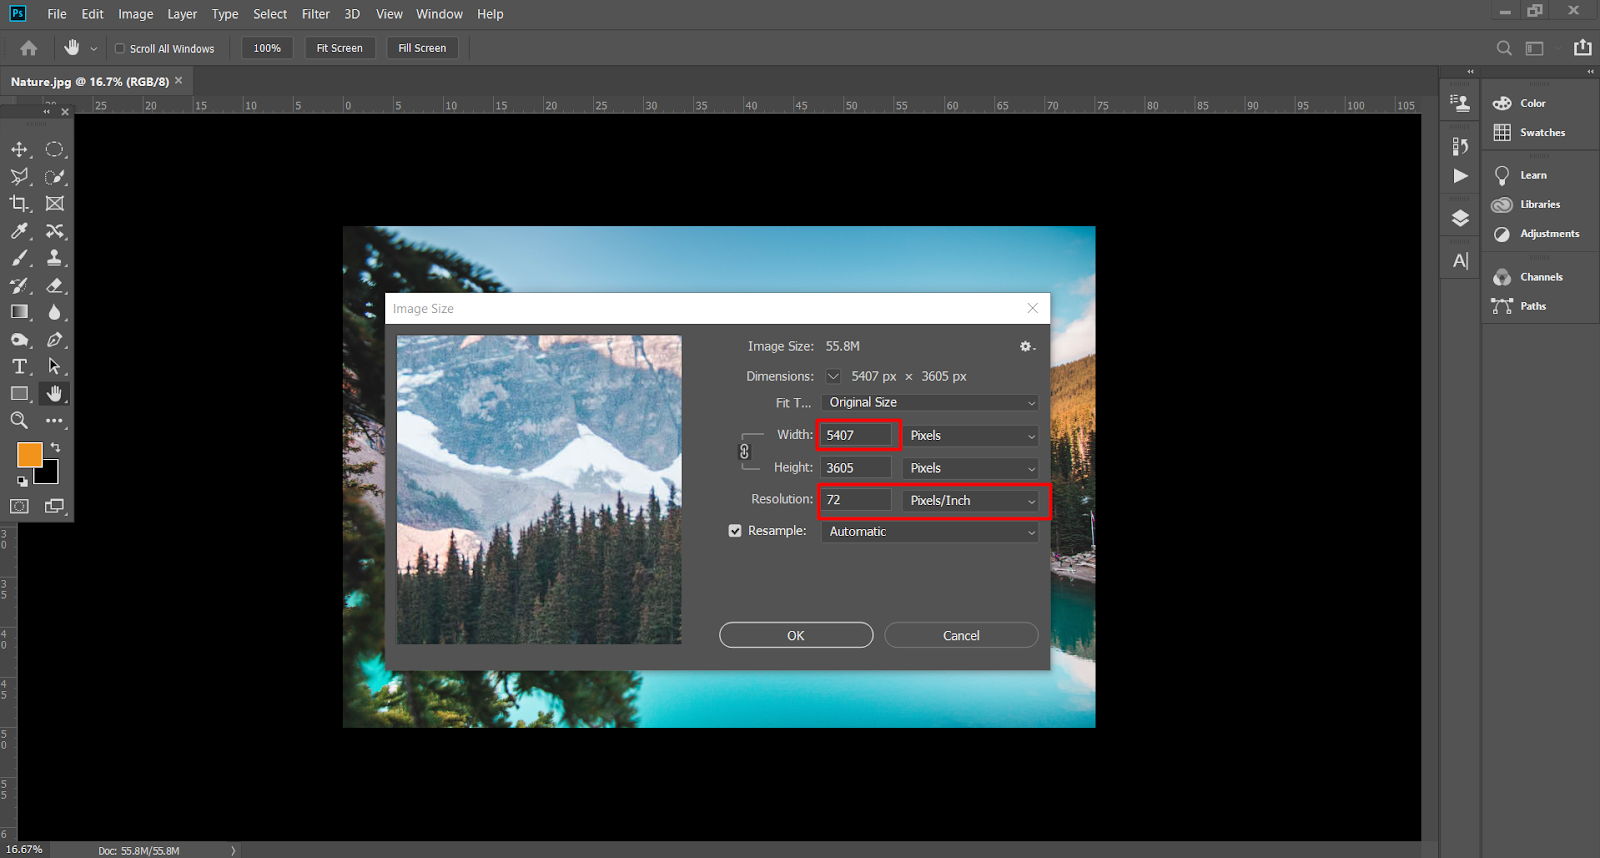
Task: Select the Gradient tool
Action: pyautogui.click(x=19, y=312)
